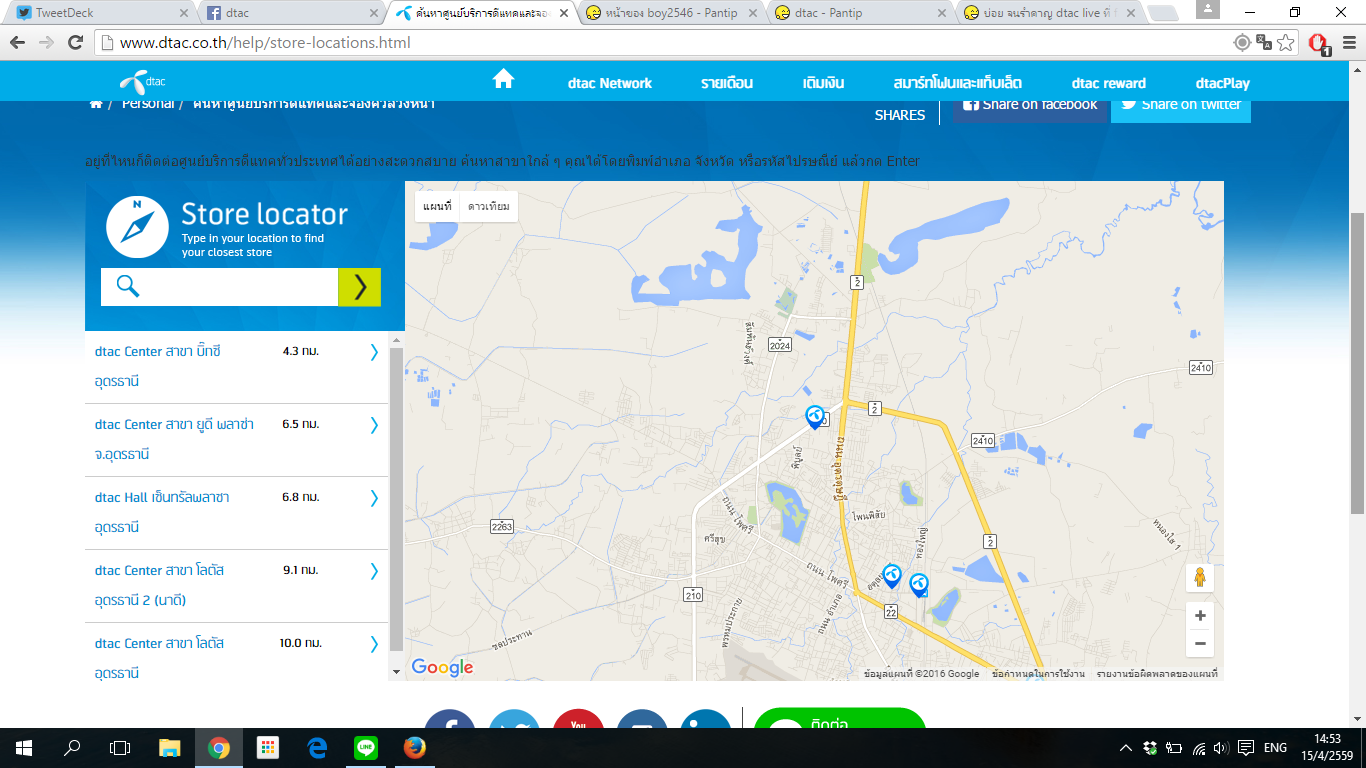This screenshot has width=1366, height=768.
Task: Expand the dtac Hall เซ็นทรัลพลาซา chevron
Action: point(374,498)
